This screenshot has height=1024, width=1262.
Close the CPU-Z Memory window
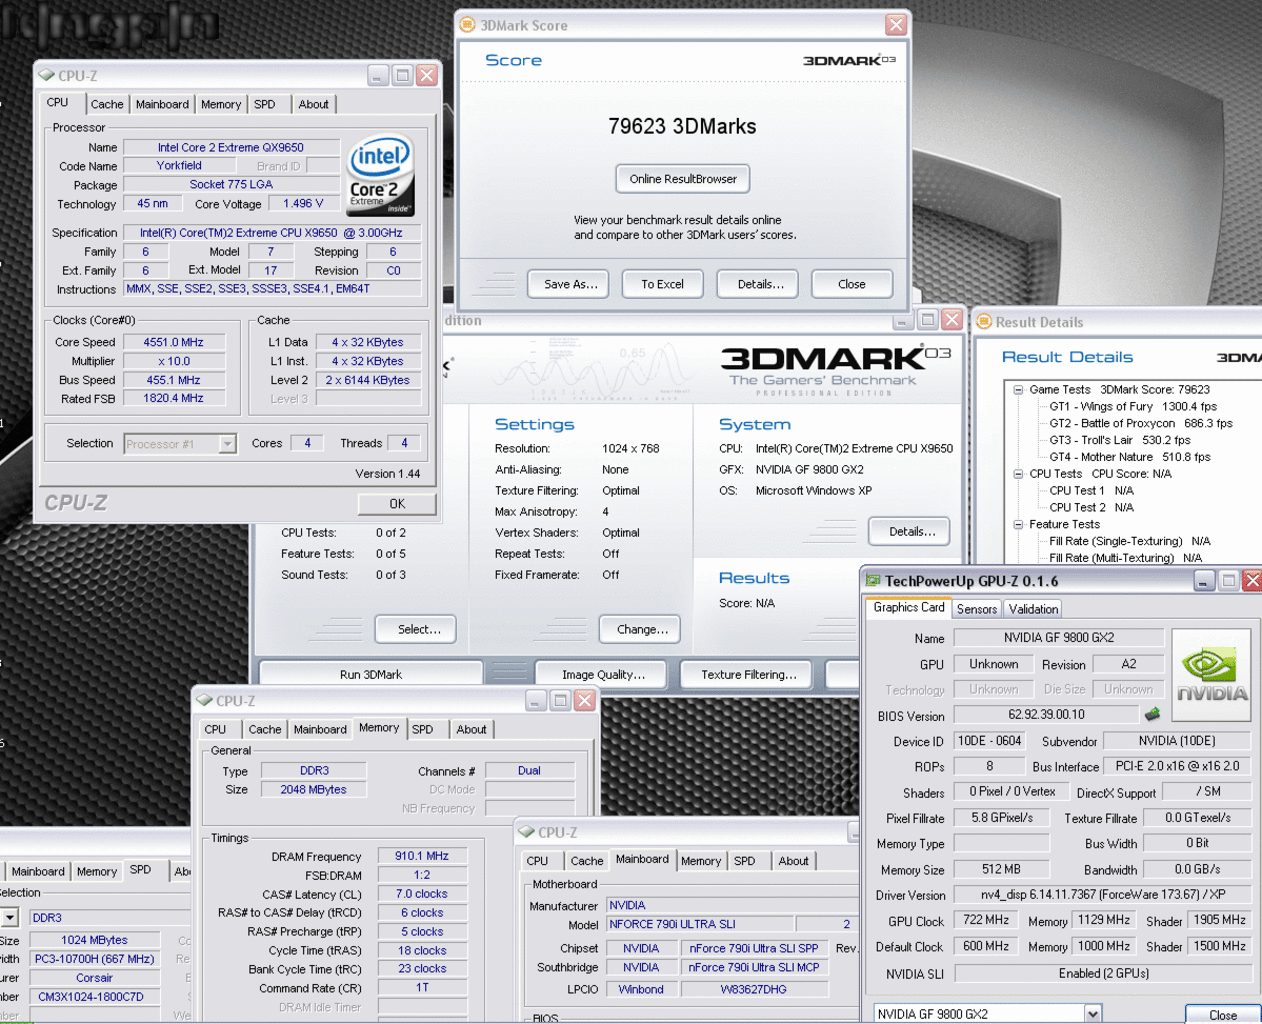click(x=585, y=701)
